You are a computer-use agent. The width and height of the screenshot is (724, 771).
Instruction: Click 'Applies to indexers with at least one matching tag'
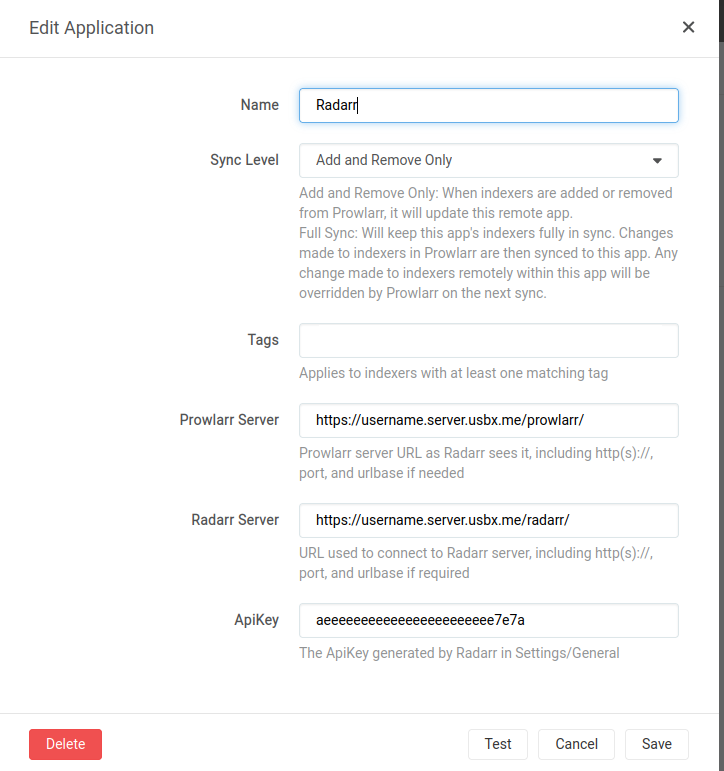(453, 373)
